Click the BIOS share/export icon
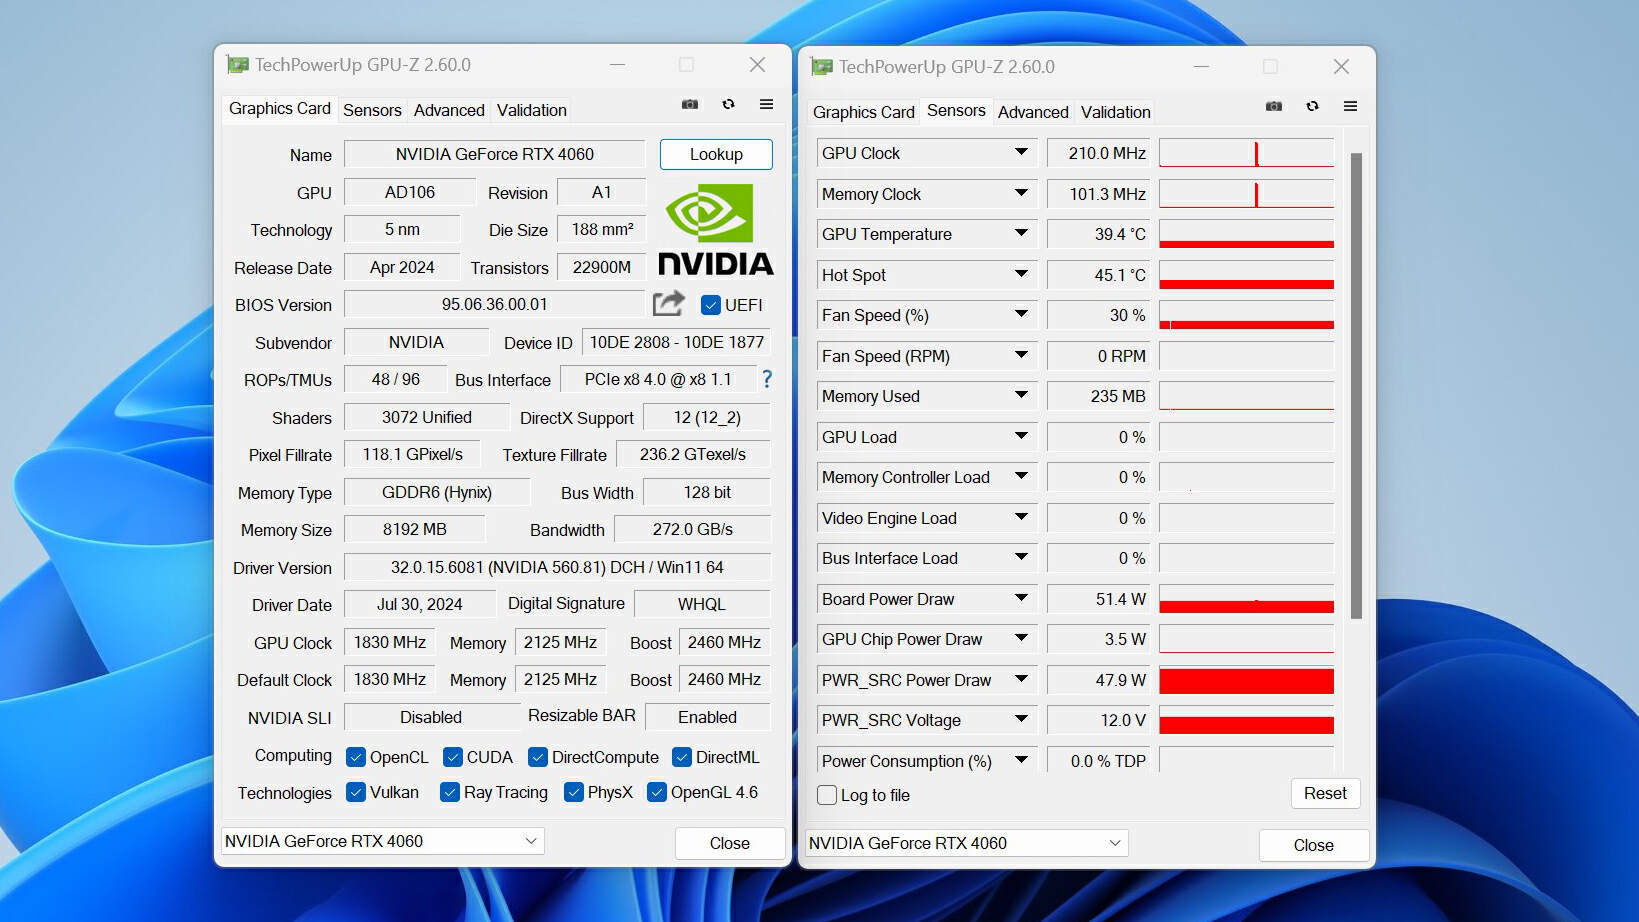Screen dimensions: 1639x922 (669, 303)
